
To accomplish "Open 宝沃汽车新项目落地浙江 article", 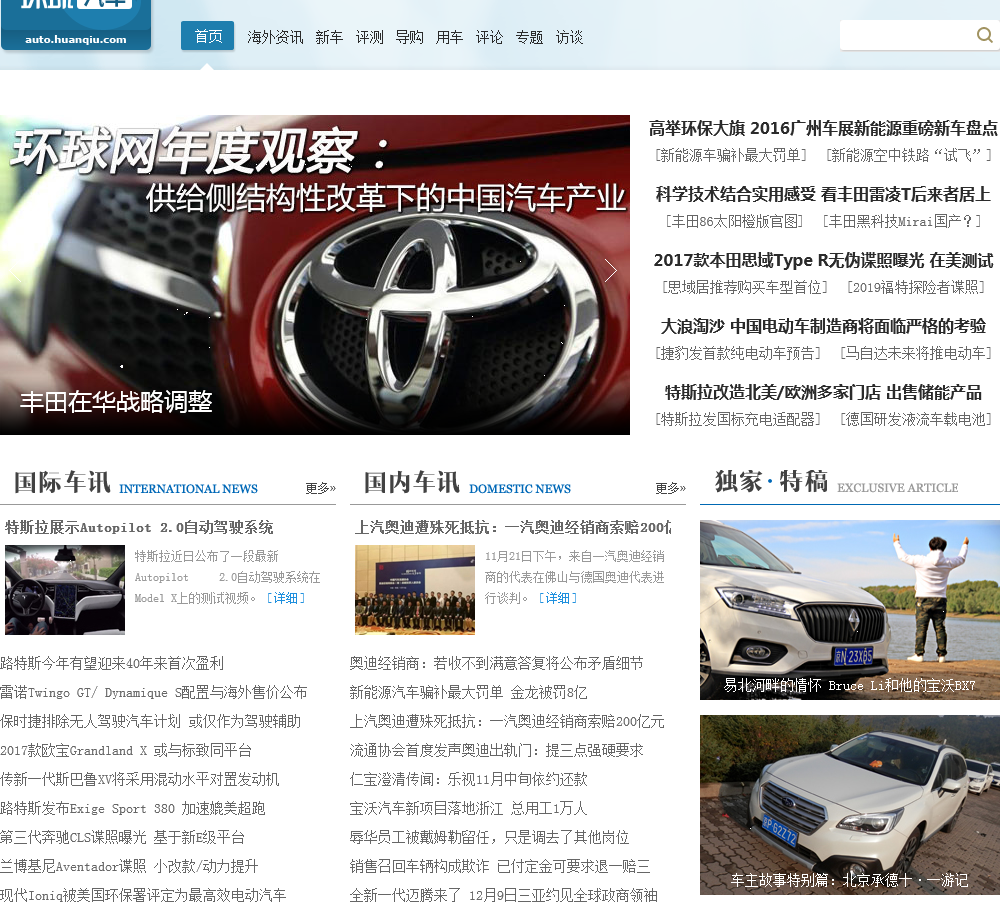I will click(468, 808).
